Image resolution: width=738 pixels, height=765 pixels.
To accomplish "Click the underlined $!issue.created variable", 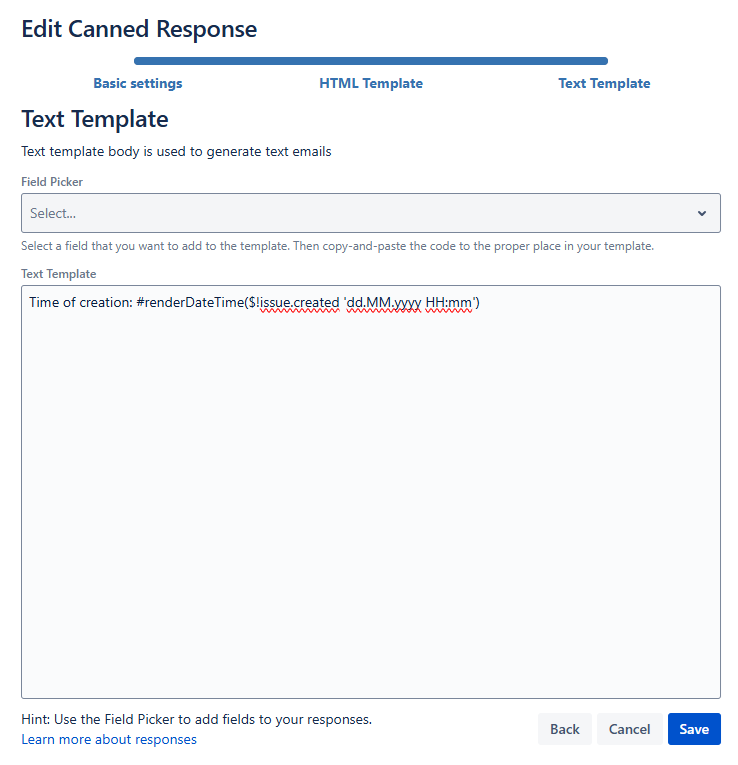I will point(298,302).
